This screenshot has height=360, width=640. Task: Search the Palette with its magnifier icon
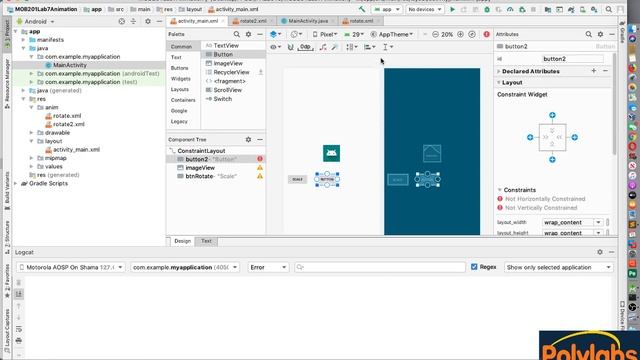point(237,34)
